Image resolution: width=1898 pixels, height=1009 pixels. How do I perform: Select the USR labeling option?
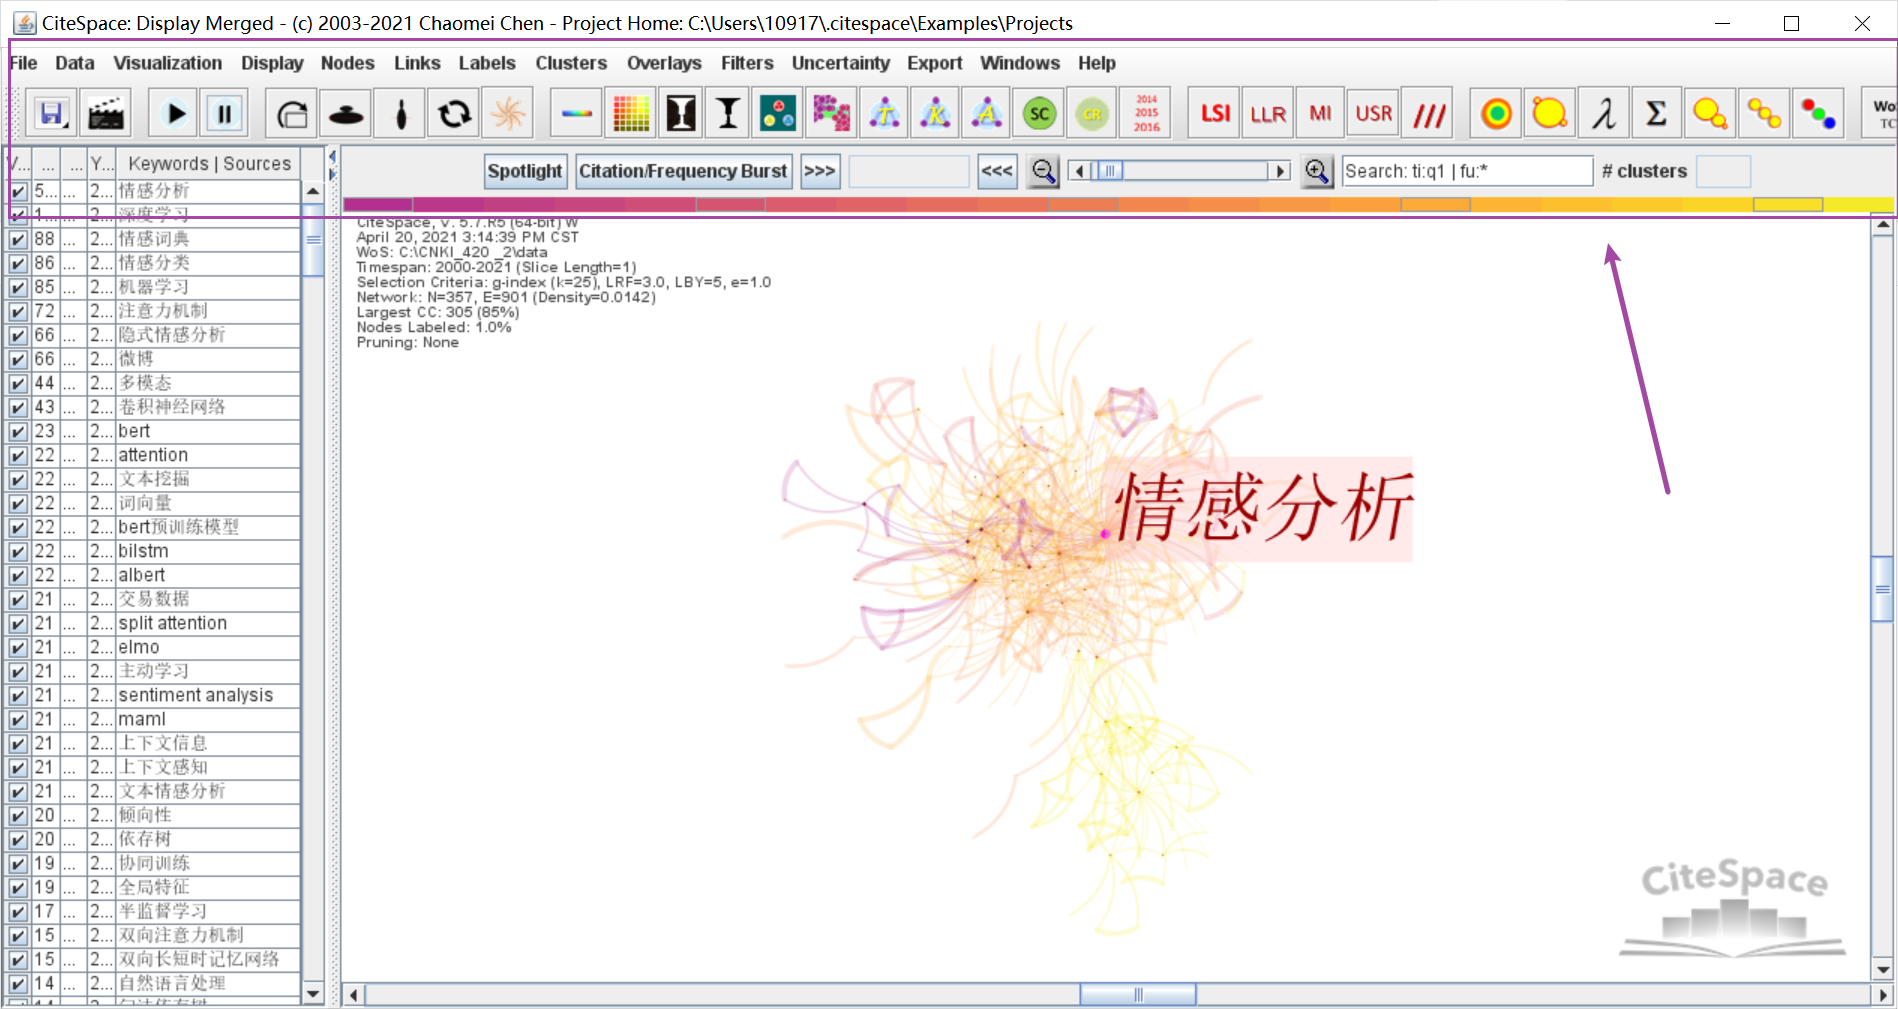point(1373,114)
